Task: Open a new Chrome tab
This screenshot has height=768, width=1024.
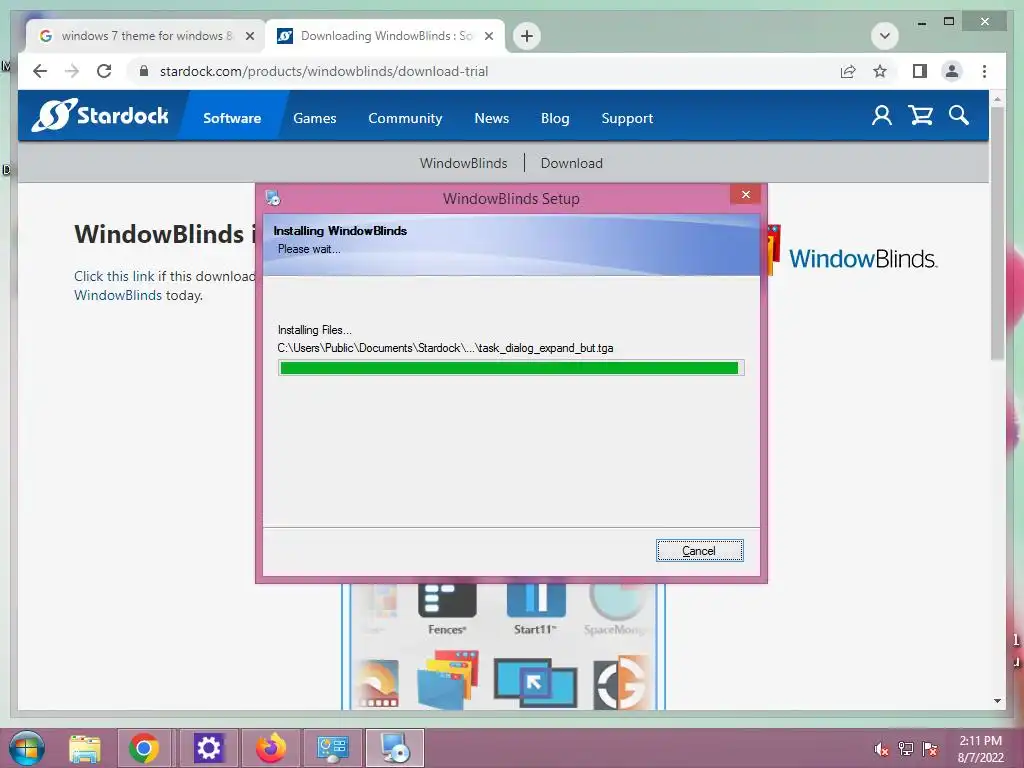Action: click(x=527, y=36)
